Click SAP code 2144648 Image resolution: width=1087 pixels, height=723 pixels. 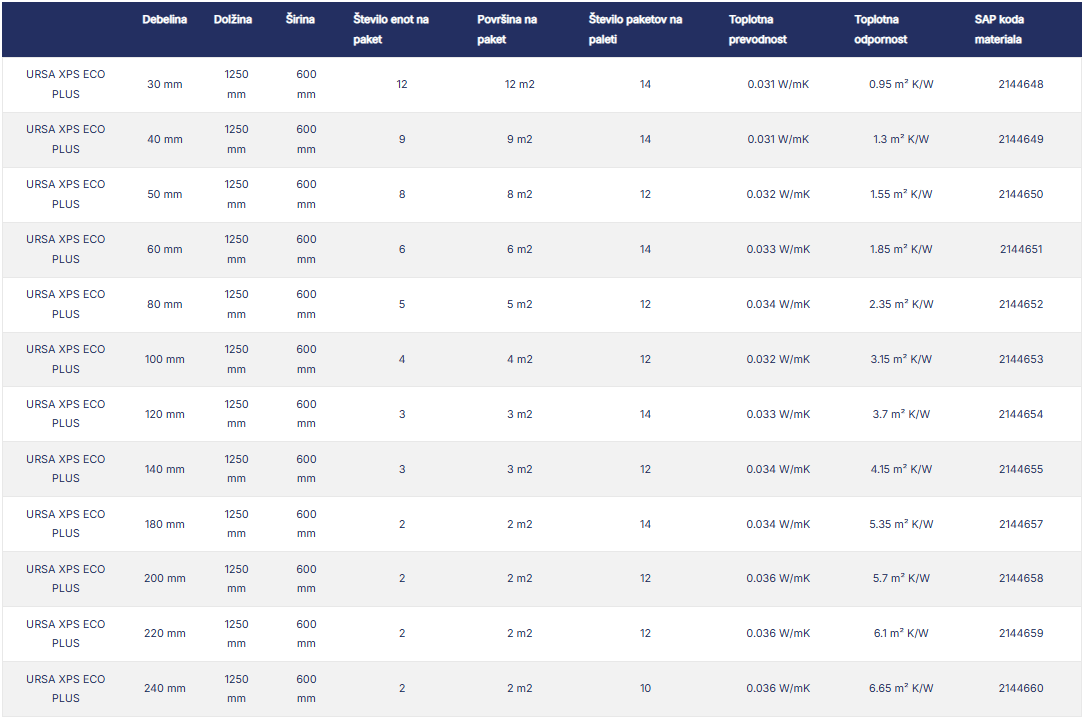(1020, 85)
